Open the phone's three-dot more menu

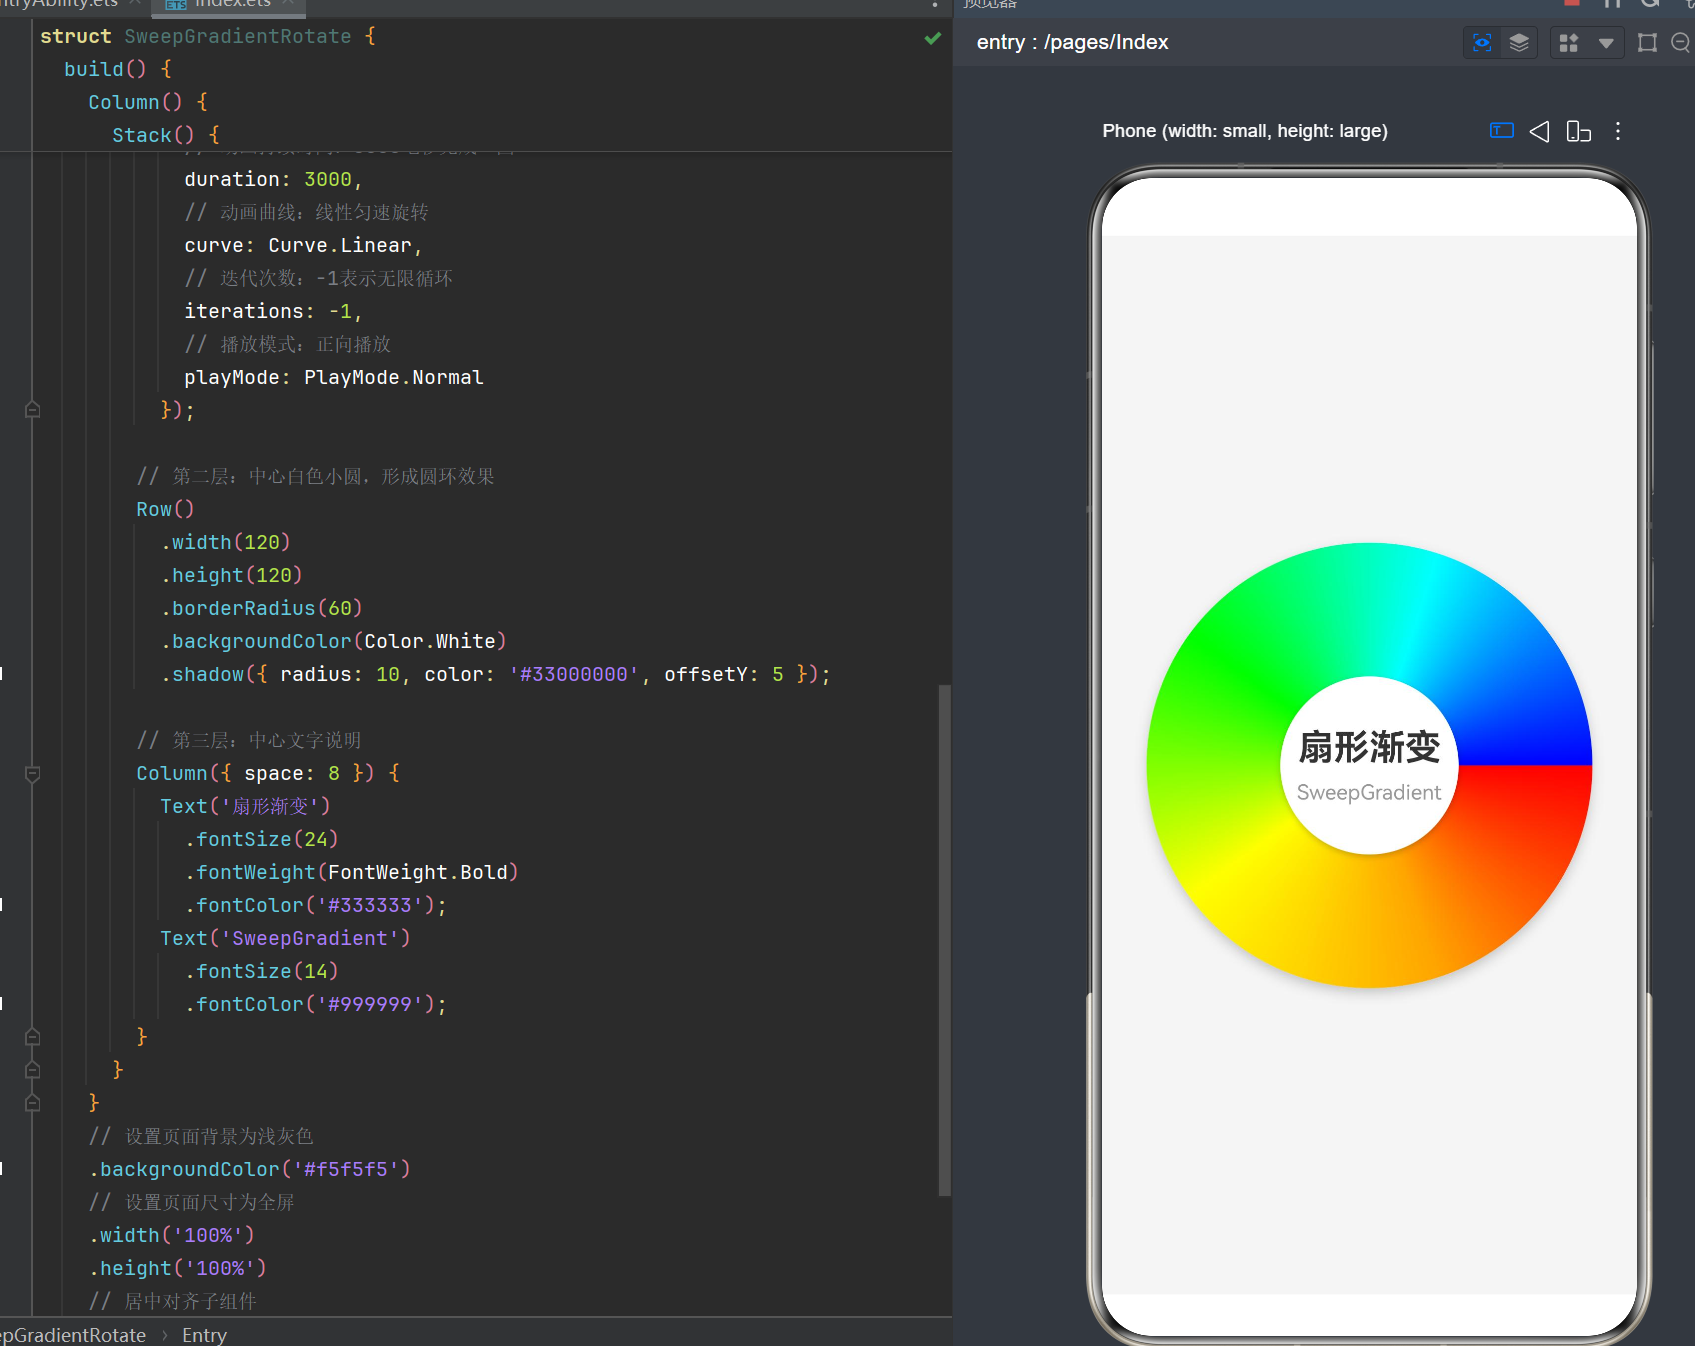pos(1618,131)
